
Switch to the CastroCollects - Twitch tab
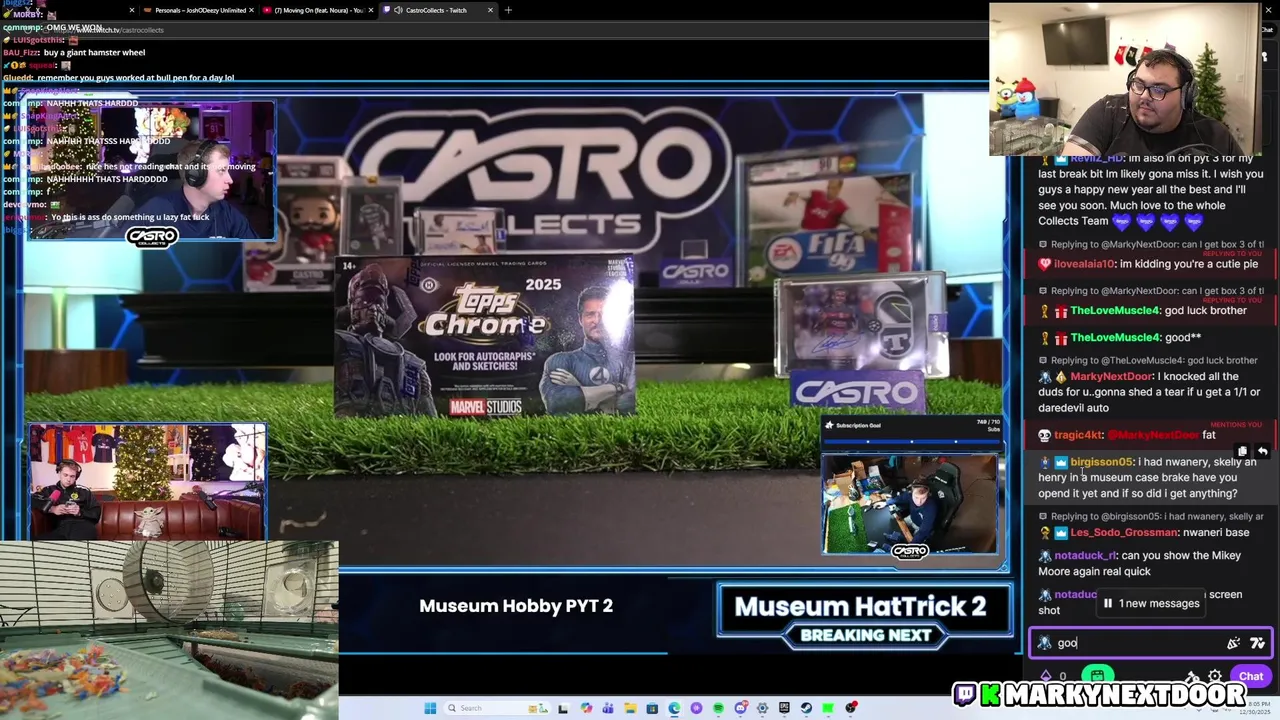(x=436, y=10)
